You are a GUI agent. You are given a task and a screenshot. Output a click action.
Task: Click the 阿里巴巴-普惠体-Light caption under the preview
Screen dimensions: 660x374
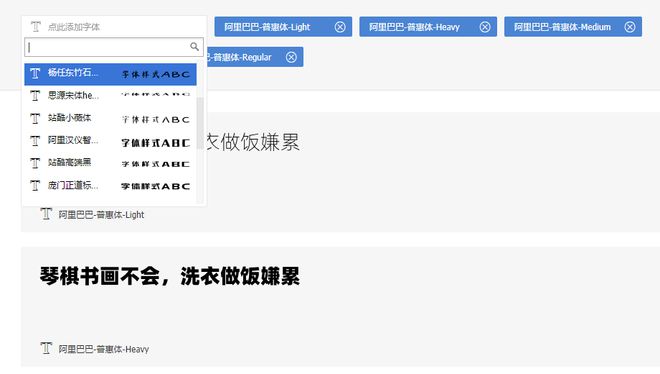tap(101, 215)
